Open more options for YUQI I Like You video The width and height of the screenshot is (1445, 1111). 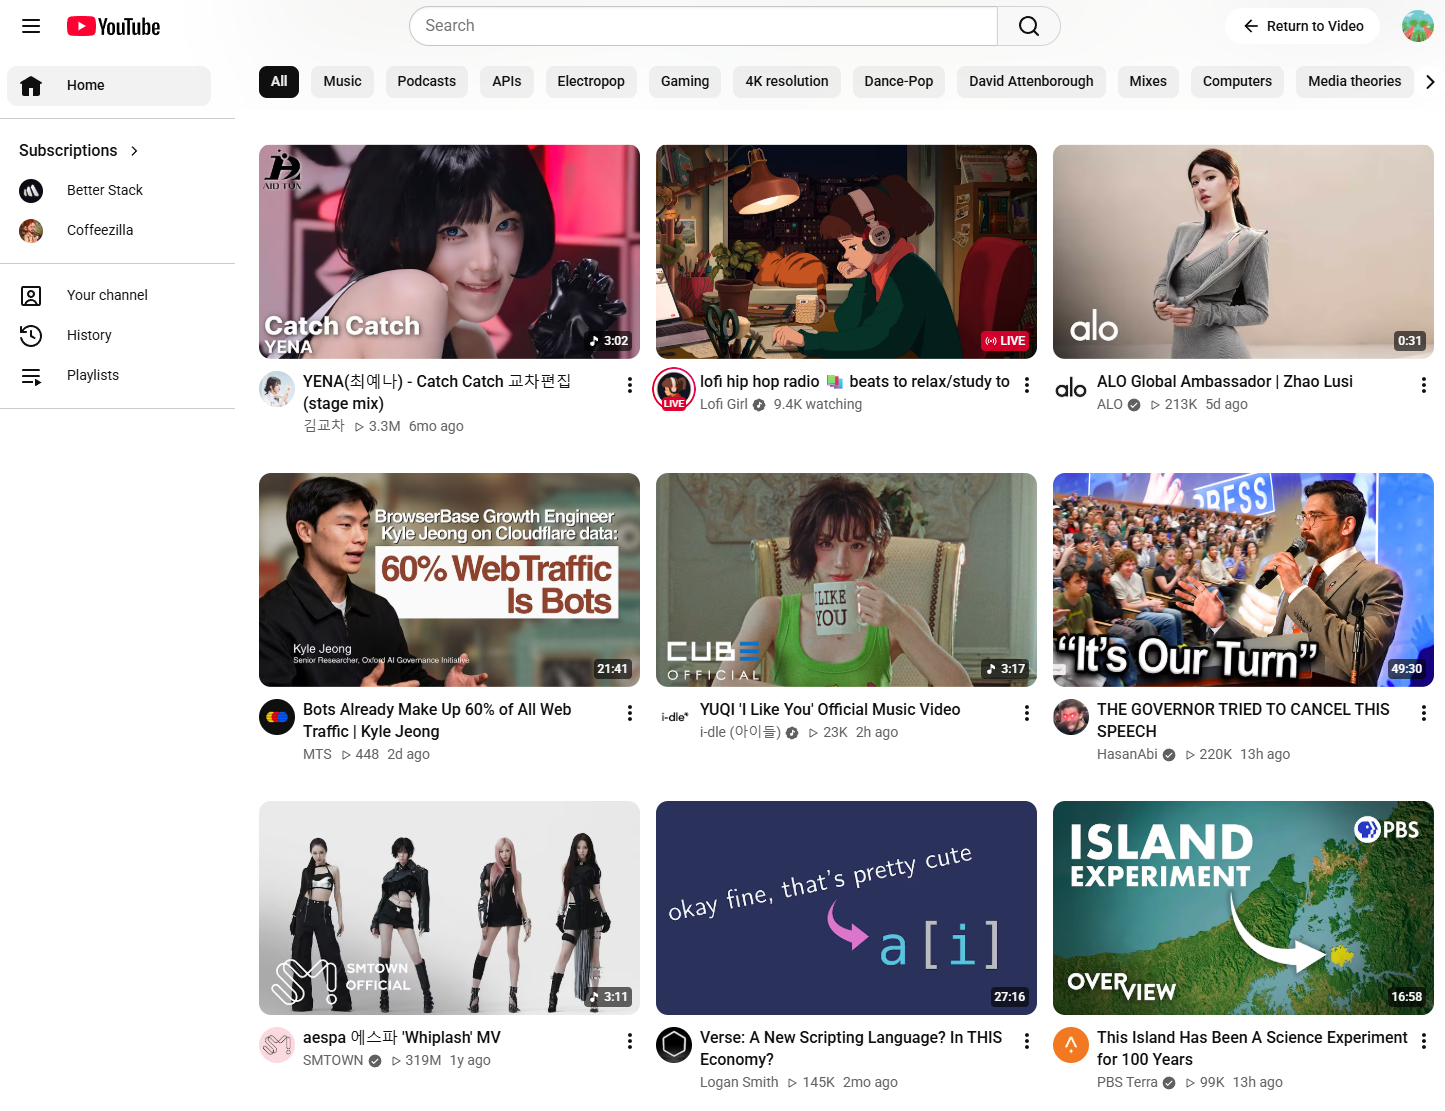click(1026, 713)
